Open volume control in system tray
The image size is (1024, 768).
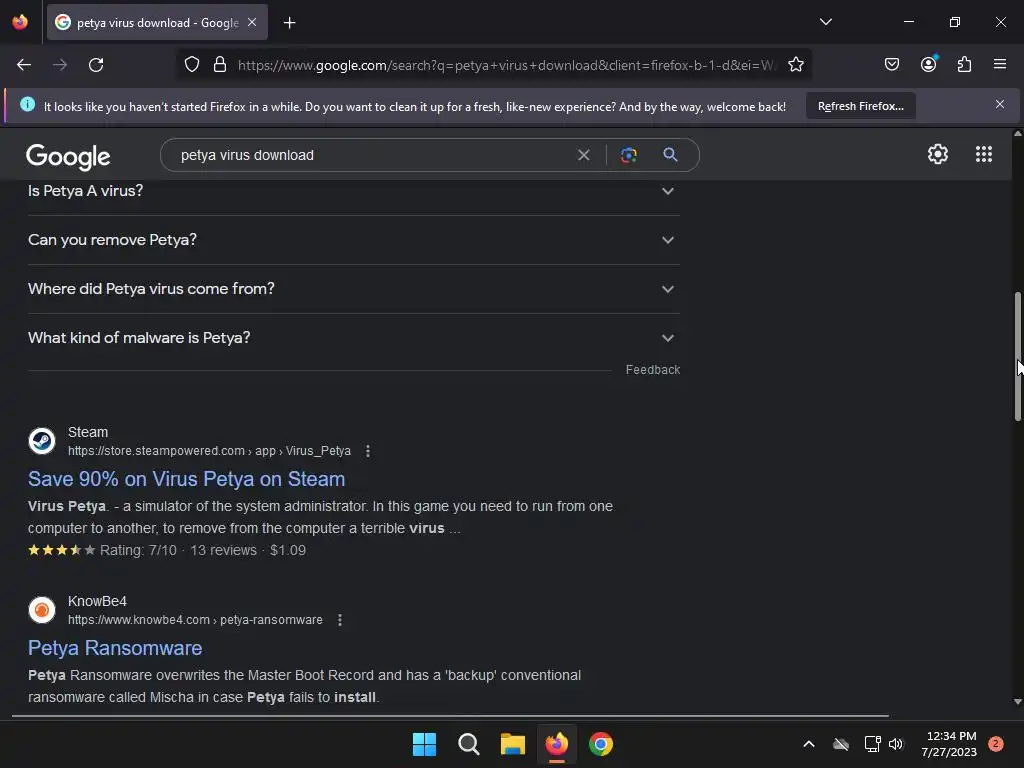coord(895,744)
